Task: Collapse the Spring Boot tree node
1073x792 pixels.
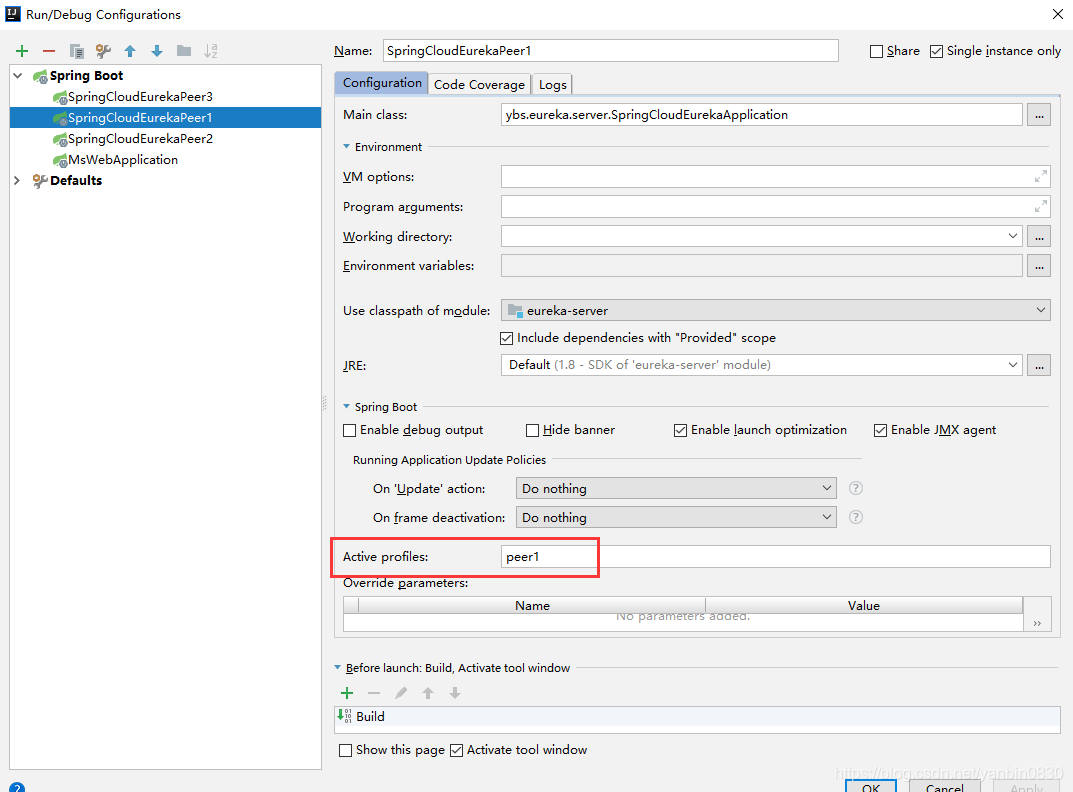Action: (18, 75)
